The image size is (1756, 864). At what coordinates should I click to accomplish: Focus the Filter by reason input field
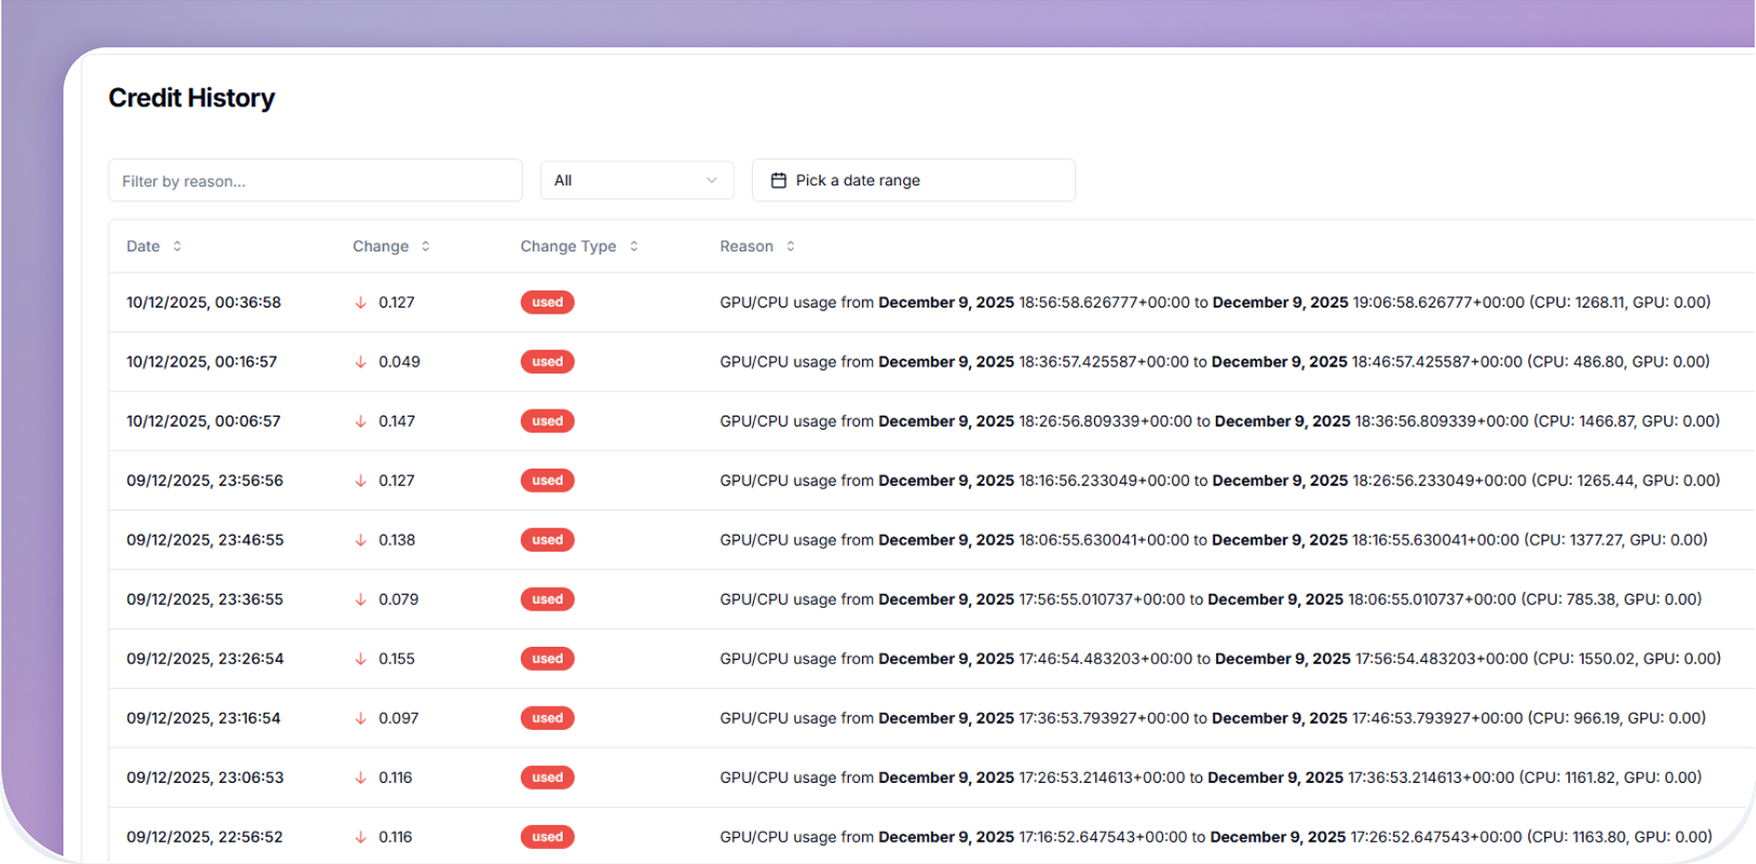point(315,181)
